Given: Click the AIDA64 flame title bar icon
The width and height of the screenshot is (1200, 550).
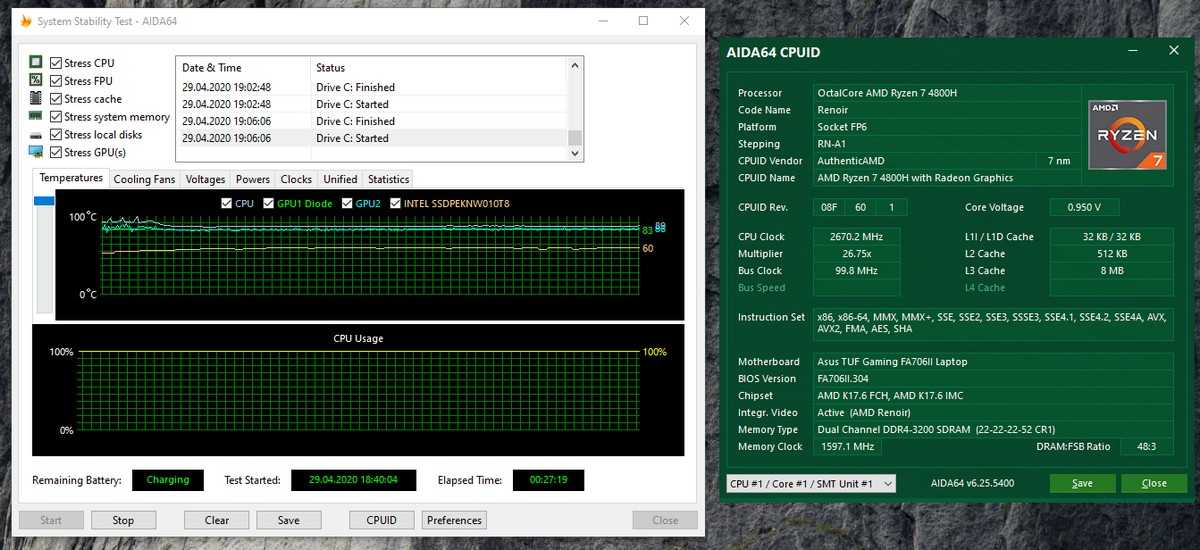Looking at the screenshot, I should click(26, 21).
